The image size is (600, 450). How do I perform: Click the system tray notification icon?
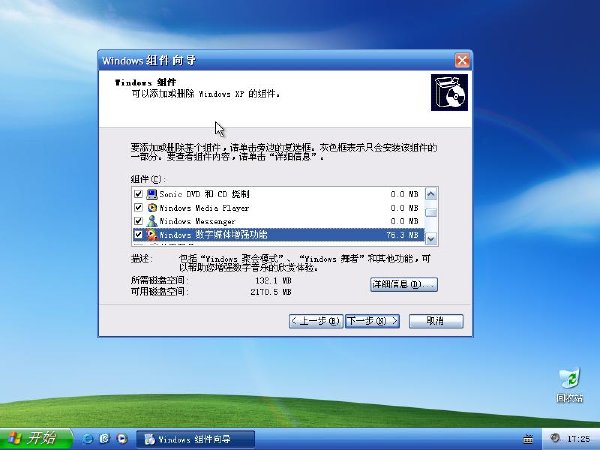tap(554, 438)
